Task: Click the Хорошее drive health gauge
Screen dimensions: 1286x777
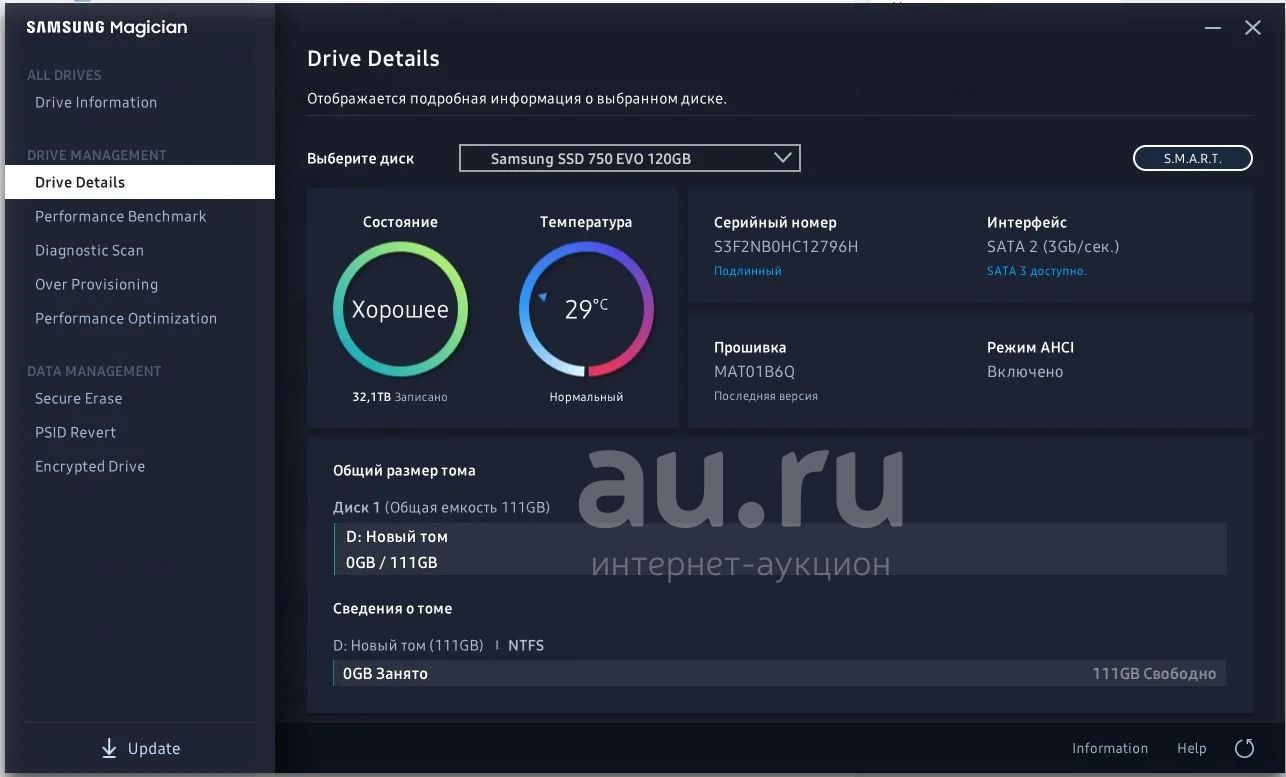Action: click(400, 309)
